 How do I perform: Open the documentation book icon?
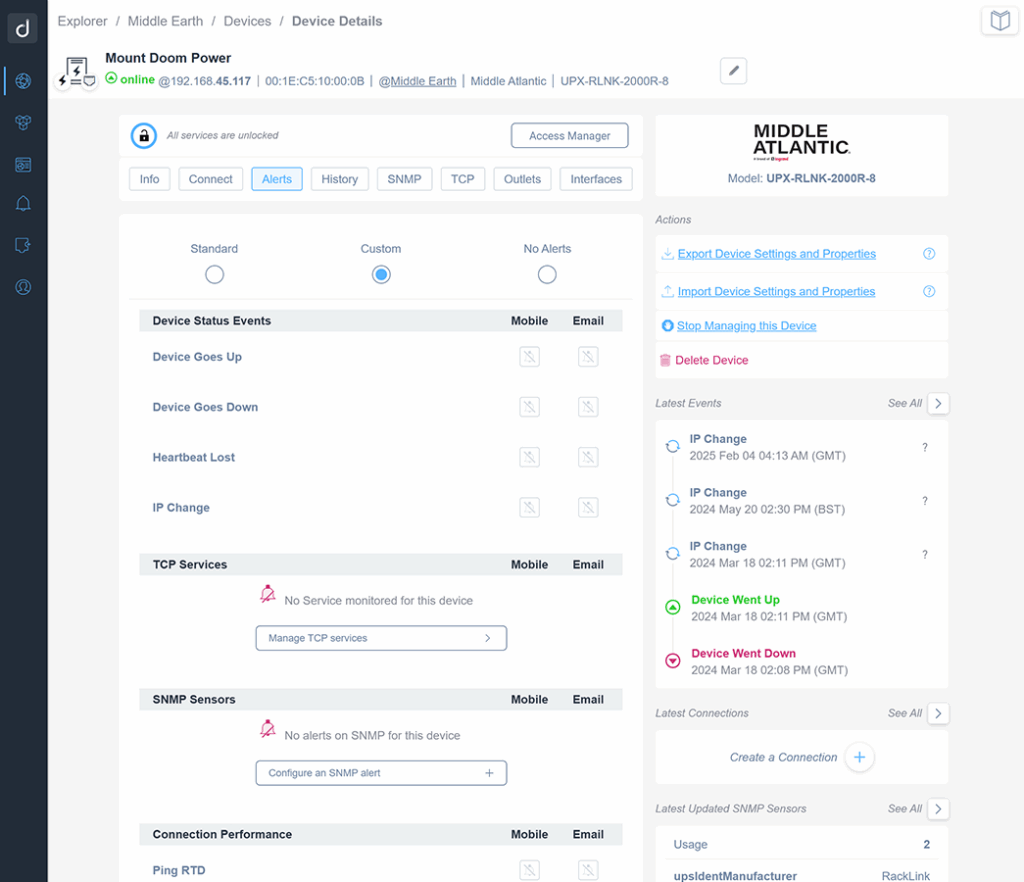pyautogui.click(x=999, y=21)
